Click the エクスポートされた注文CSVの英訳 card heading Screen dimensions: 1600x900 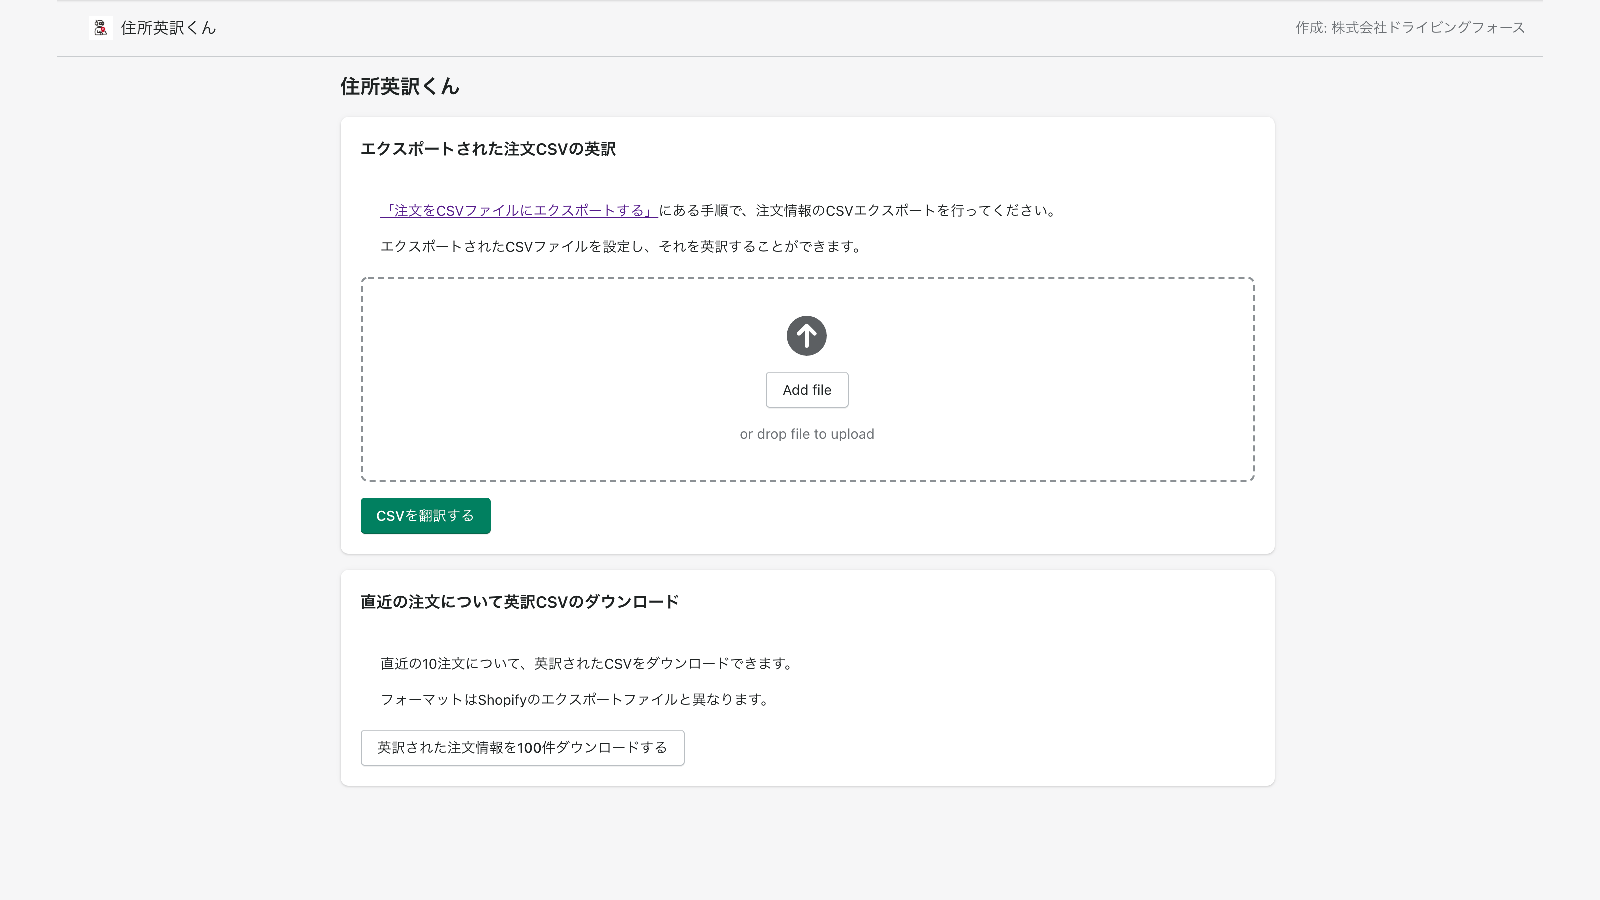[x=488, y=149]
